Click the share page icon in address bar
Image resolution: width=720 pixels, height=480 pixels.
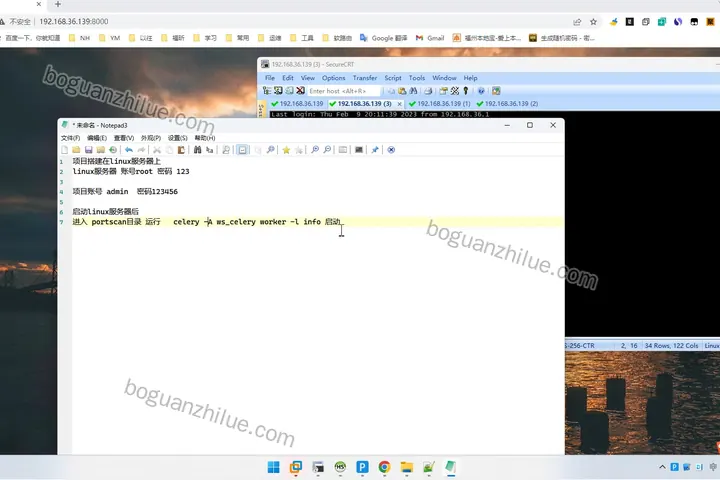[577, 22]
